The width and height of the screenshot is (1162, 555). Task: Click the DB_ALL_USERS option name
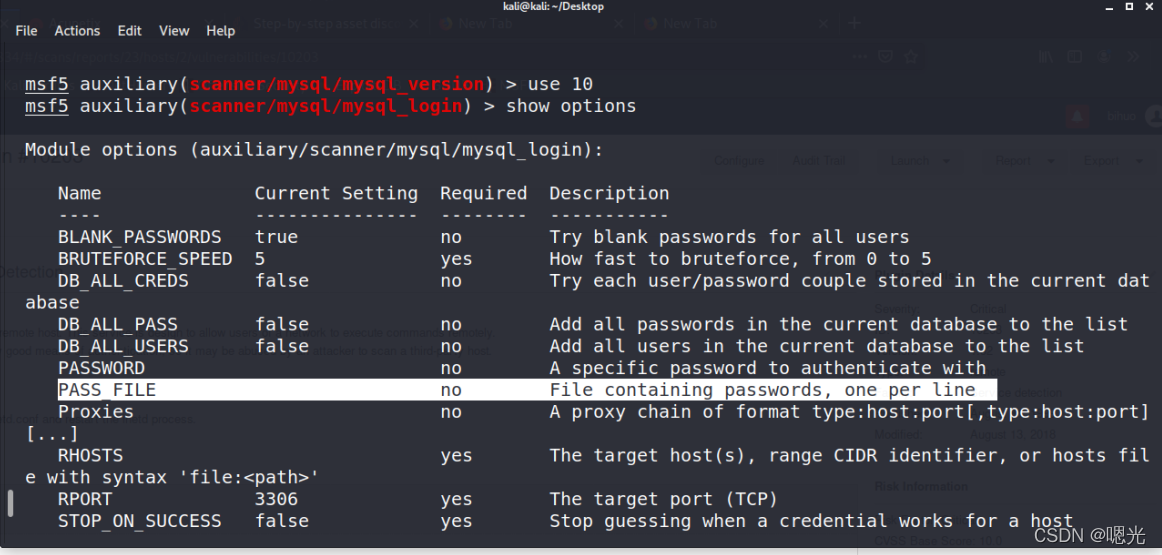123,346
